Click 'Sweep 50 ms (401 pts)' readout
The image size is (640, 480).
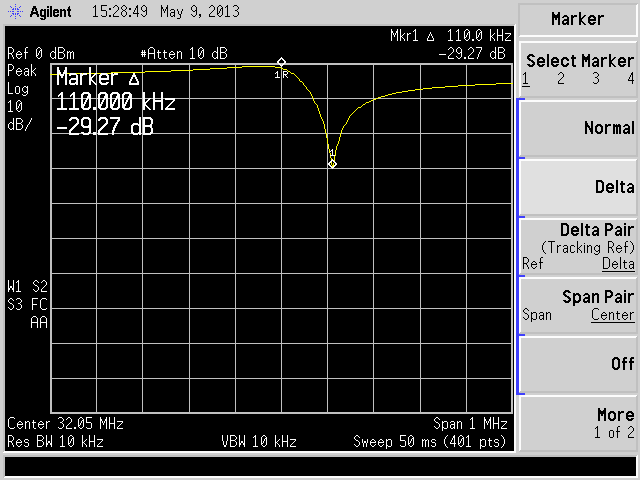click(x=429, y=442)
